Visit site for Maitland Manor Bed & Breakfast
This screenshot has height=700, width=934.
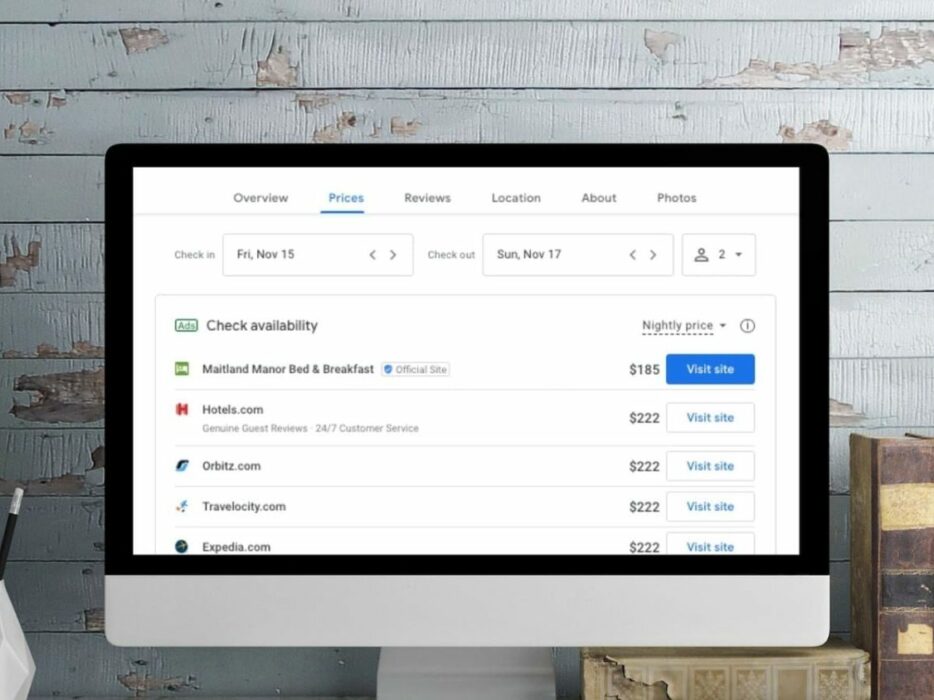pyautogui.click(x=710, y=369)
